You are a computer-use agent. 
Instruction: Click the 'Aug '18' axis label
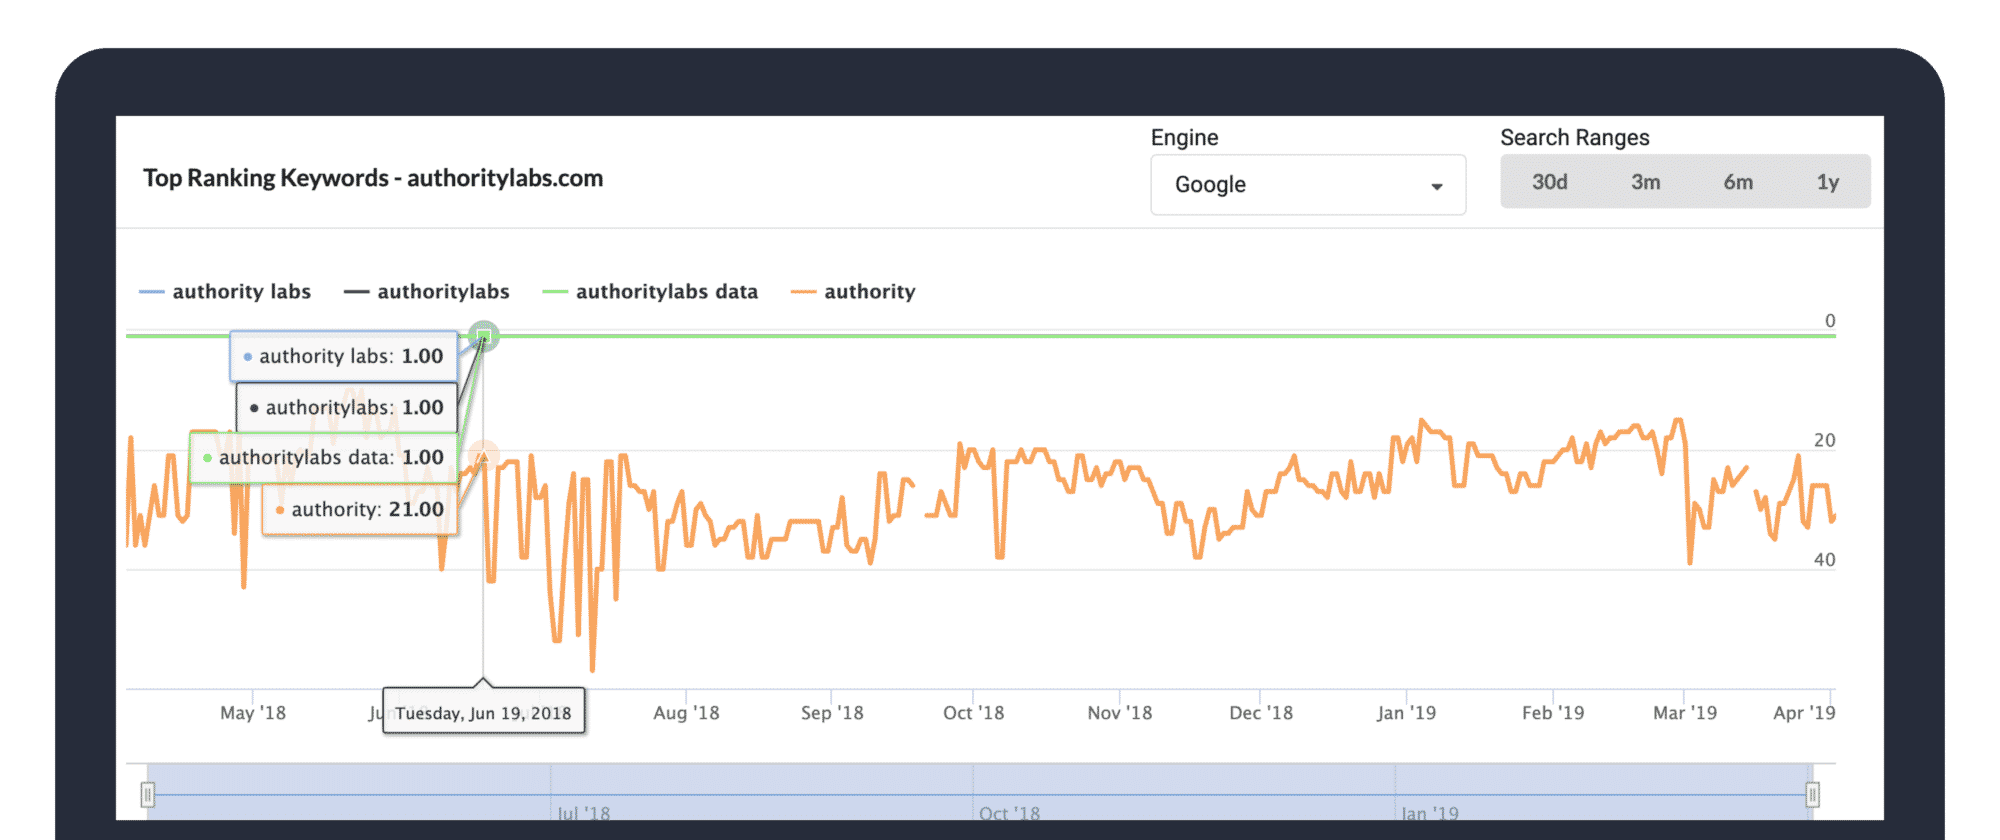[x=686, y=713]
